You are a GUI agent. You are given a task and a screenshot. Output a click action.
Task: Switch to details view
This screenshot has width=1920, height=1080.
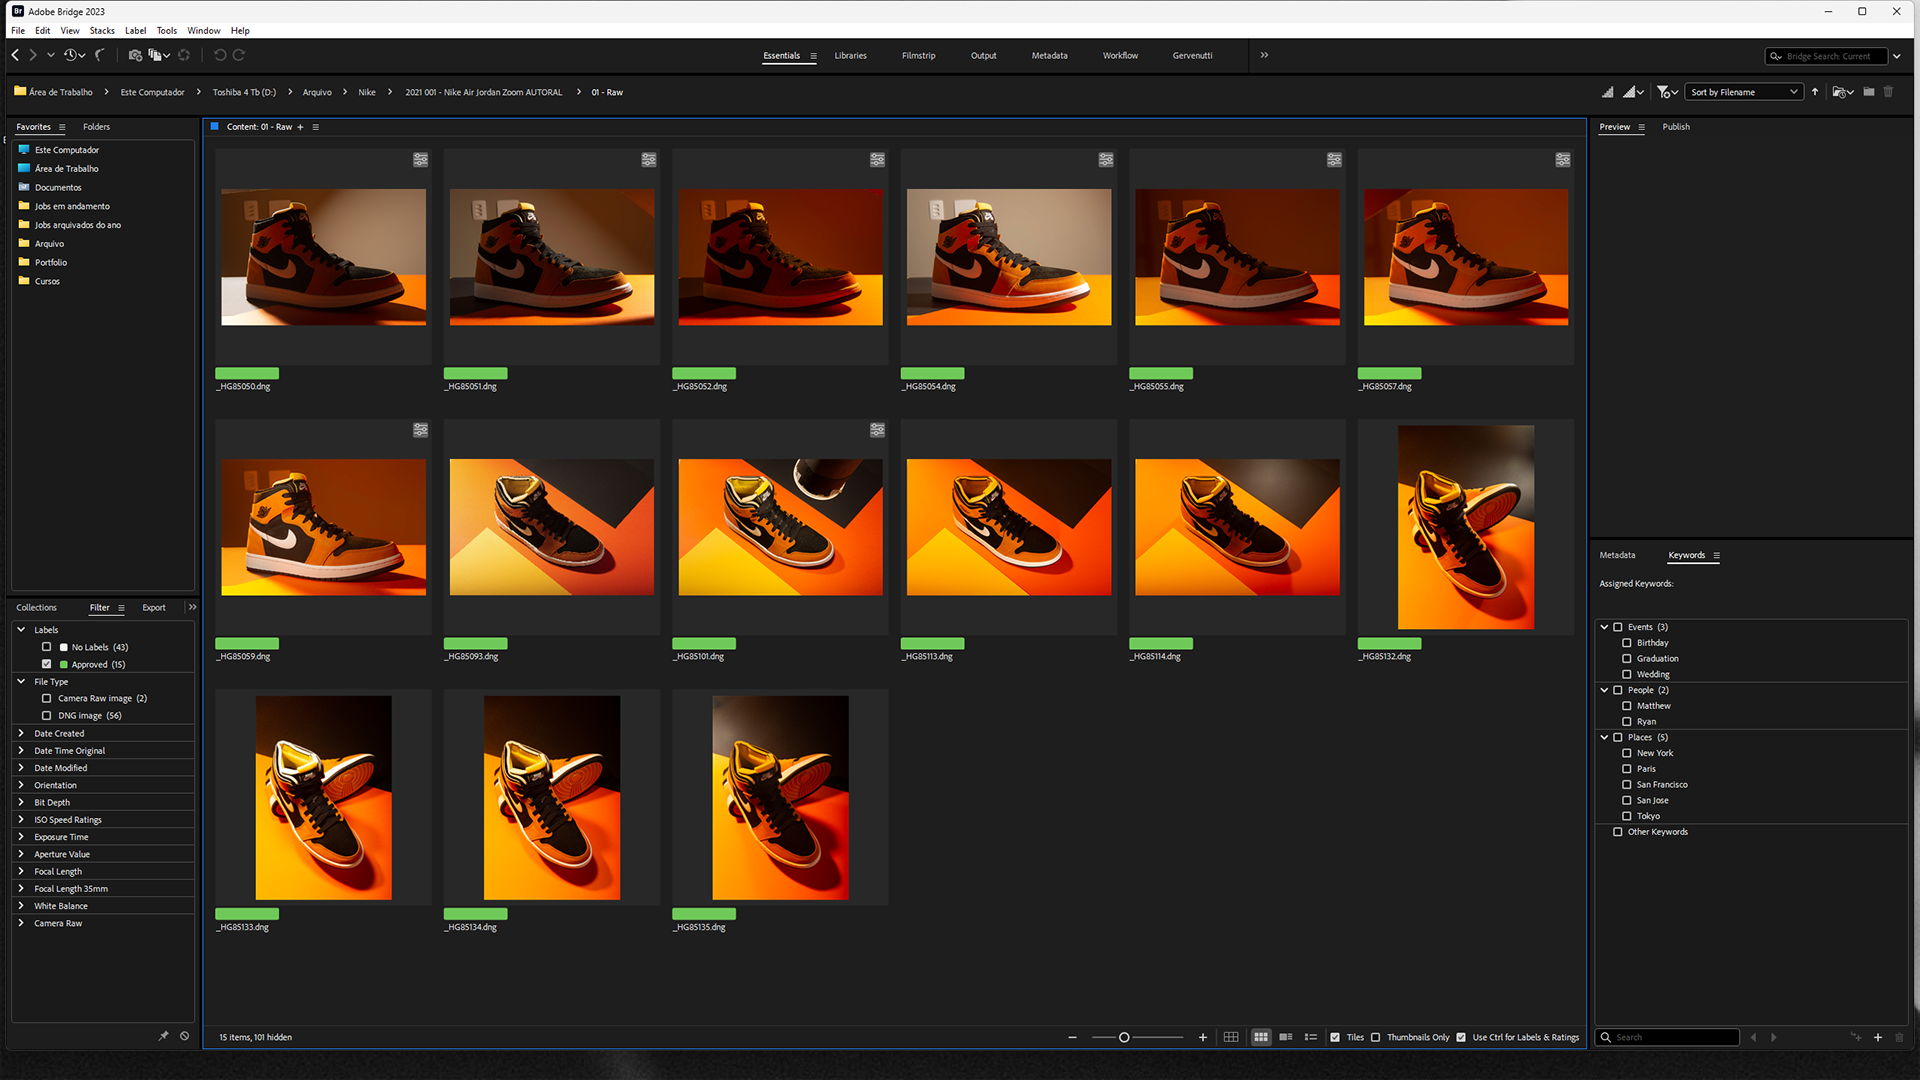[x=1286, y=1037]
